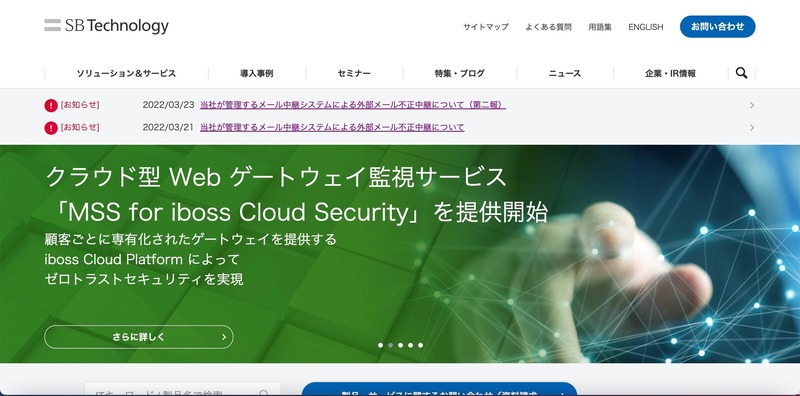Screen dimensions: 800x396
Task: Click chevron arrow at right of 2022/03/21 notice
Action: point(752,128)
